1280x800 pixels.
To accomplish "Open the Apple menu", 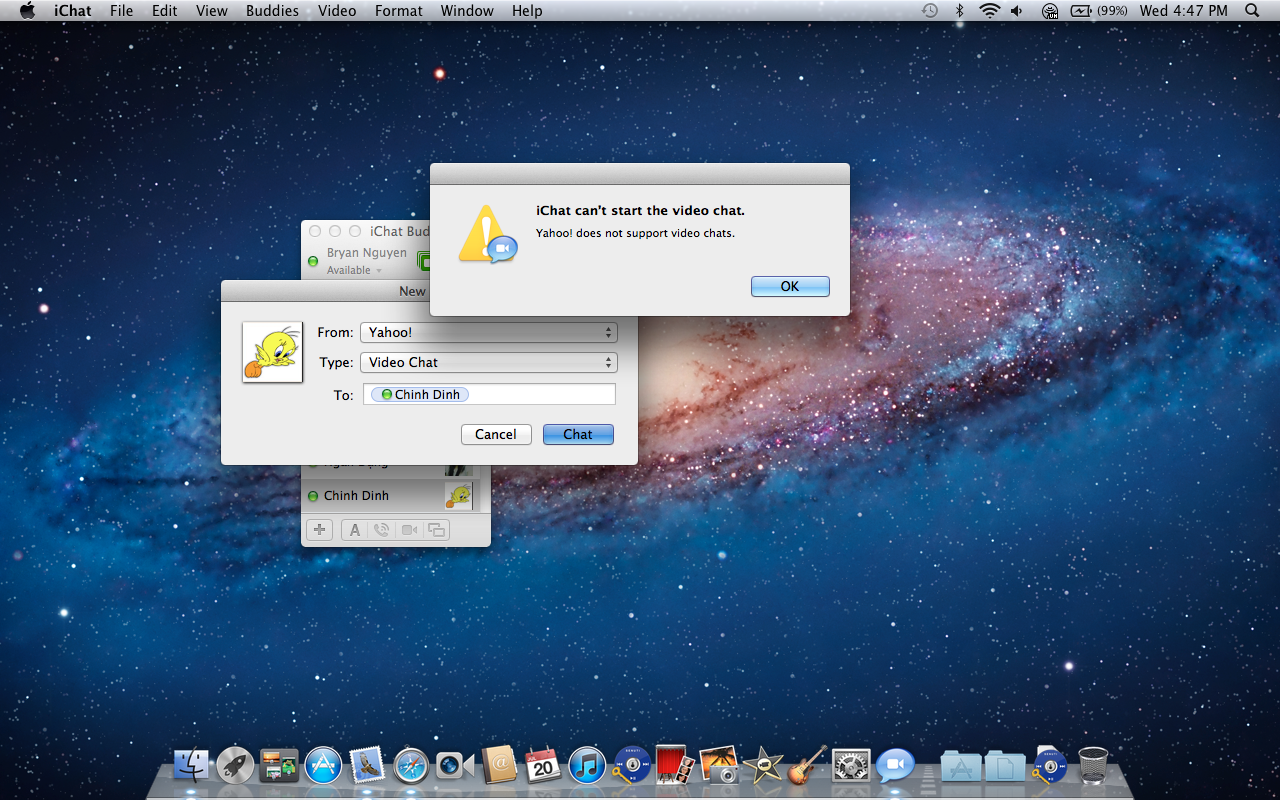I will [x=27, y=11].
